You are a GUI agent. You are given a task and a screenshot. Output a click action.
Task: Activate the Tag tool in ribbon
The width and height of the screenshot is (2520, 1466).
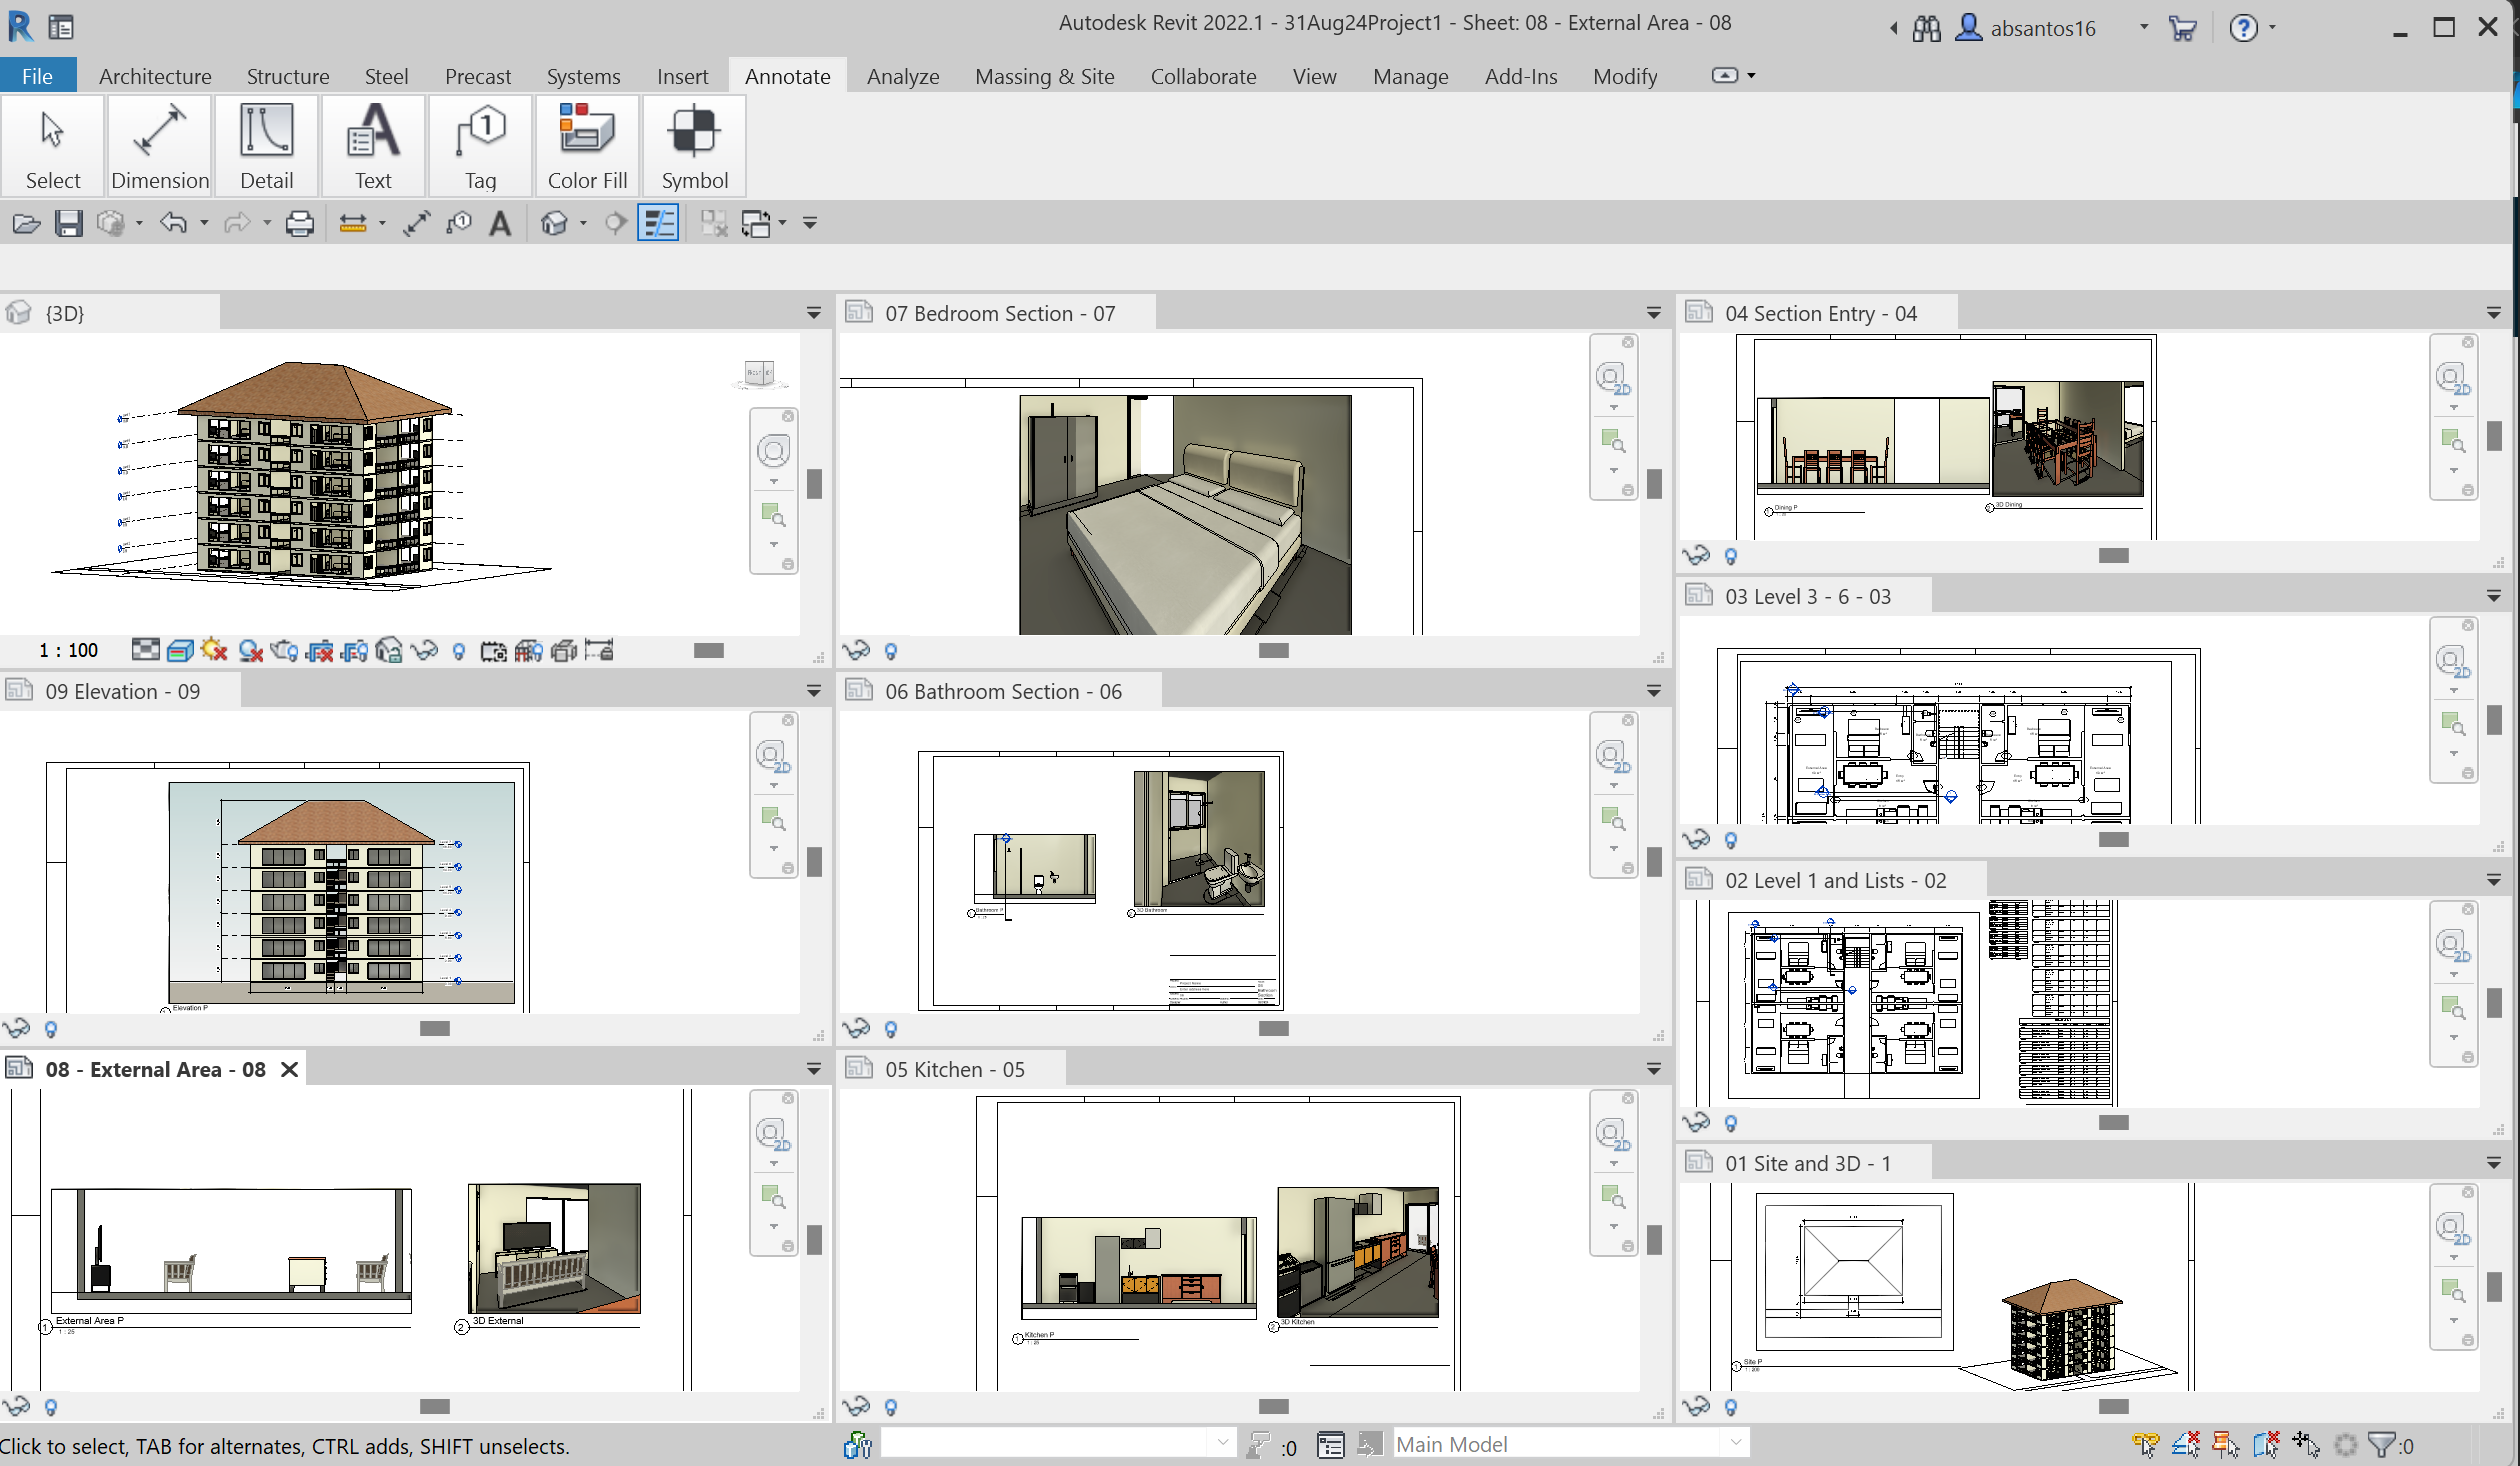(x=480, y=147)
